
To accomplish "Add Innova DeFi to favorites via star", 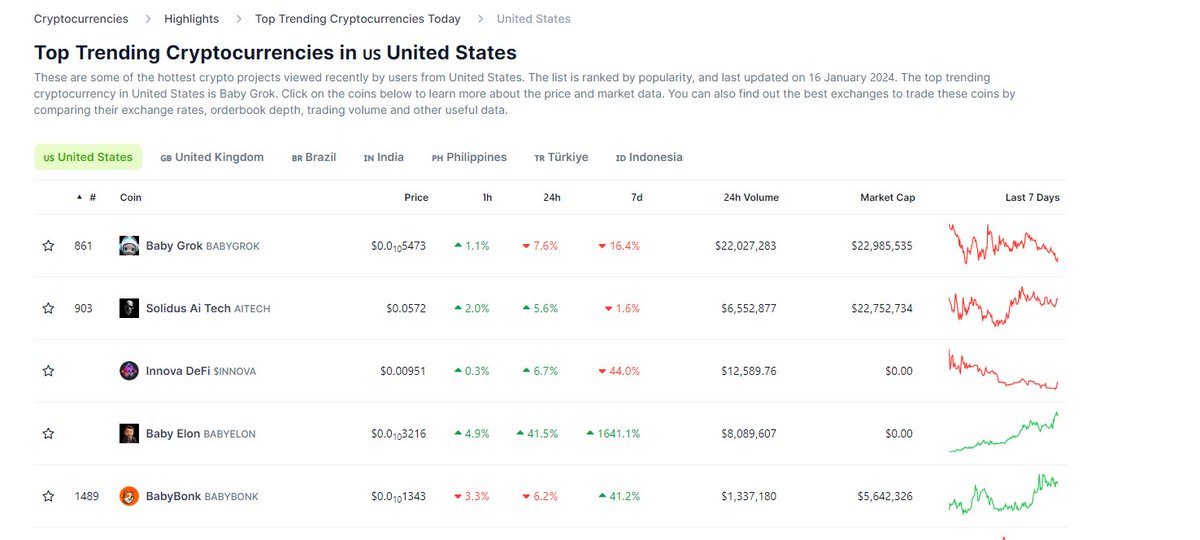I will (48, 371).
